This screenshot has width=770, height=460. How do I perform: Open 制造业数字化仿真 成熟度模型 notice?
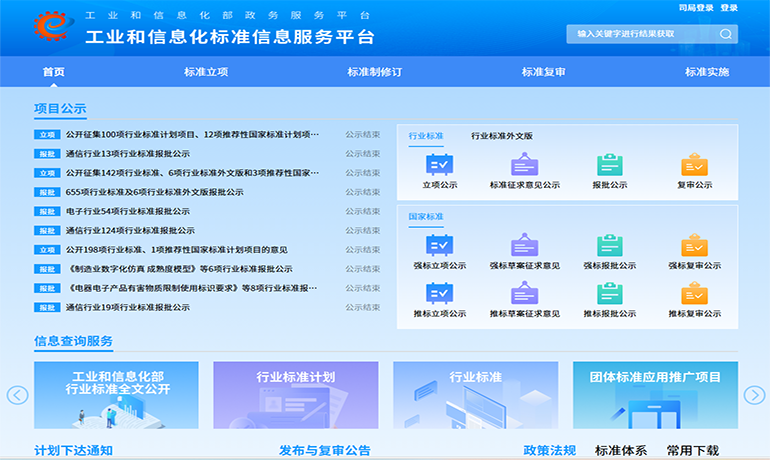click(x=179, y=269)
